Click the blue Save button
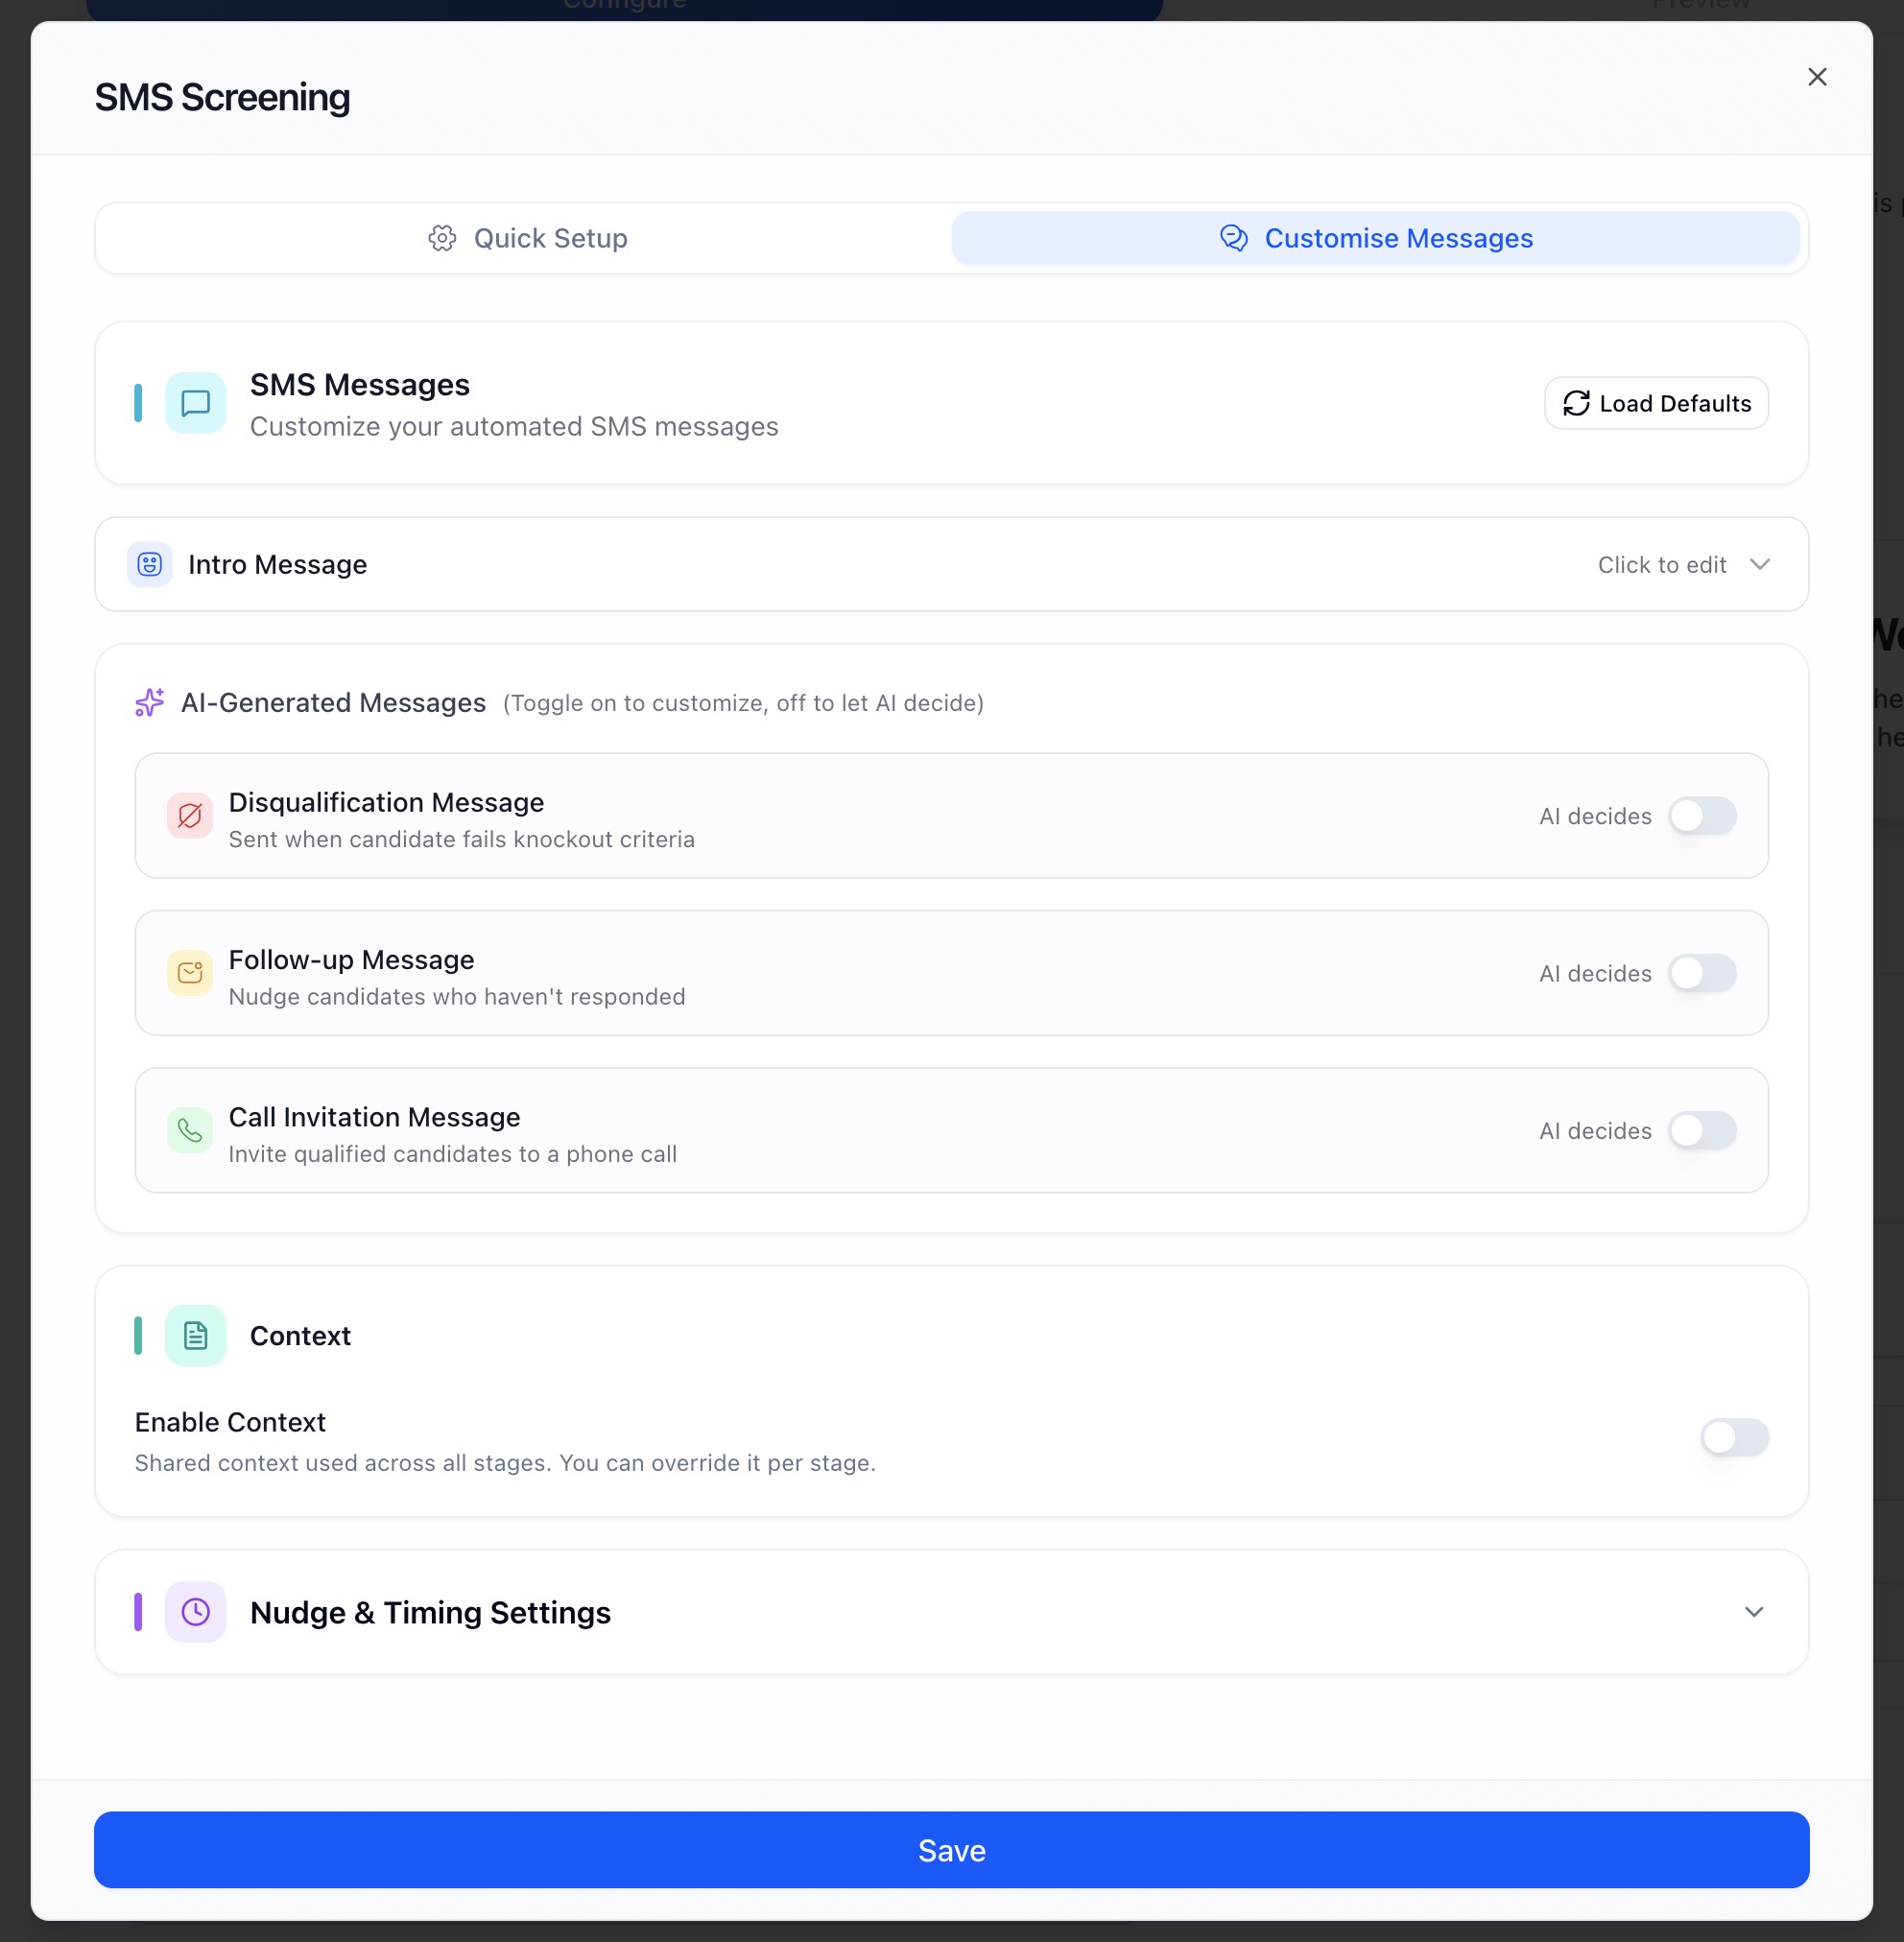The height and width of the screenshot is (1942, 1904). click(951, 1850)
